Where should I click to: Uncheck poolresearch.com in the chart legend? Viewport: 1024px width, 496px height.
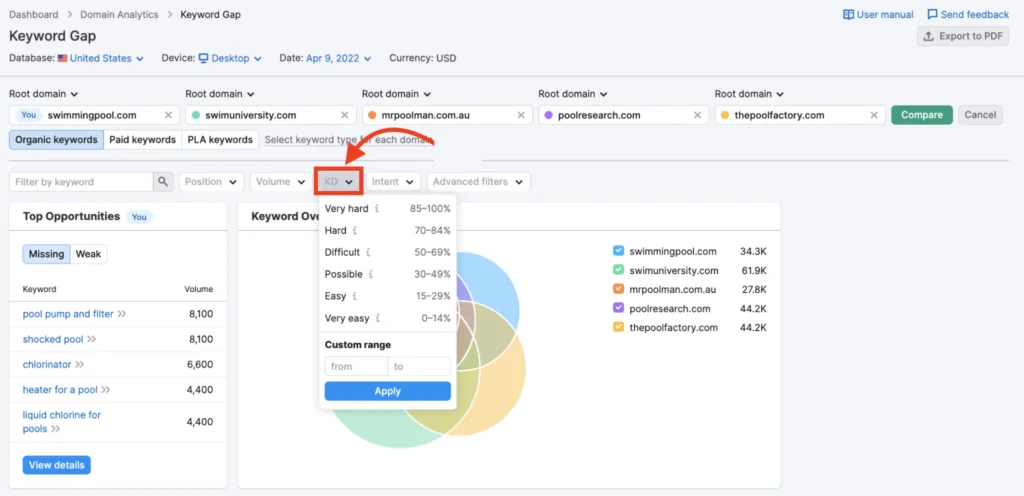click(618, 308)
